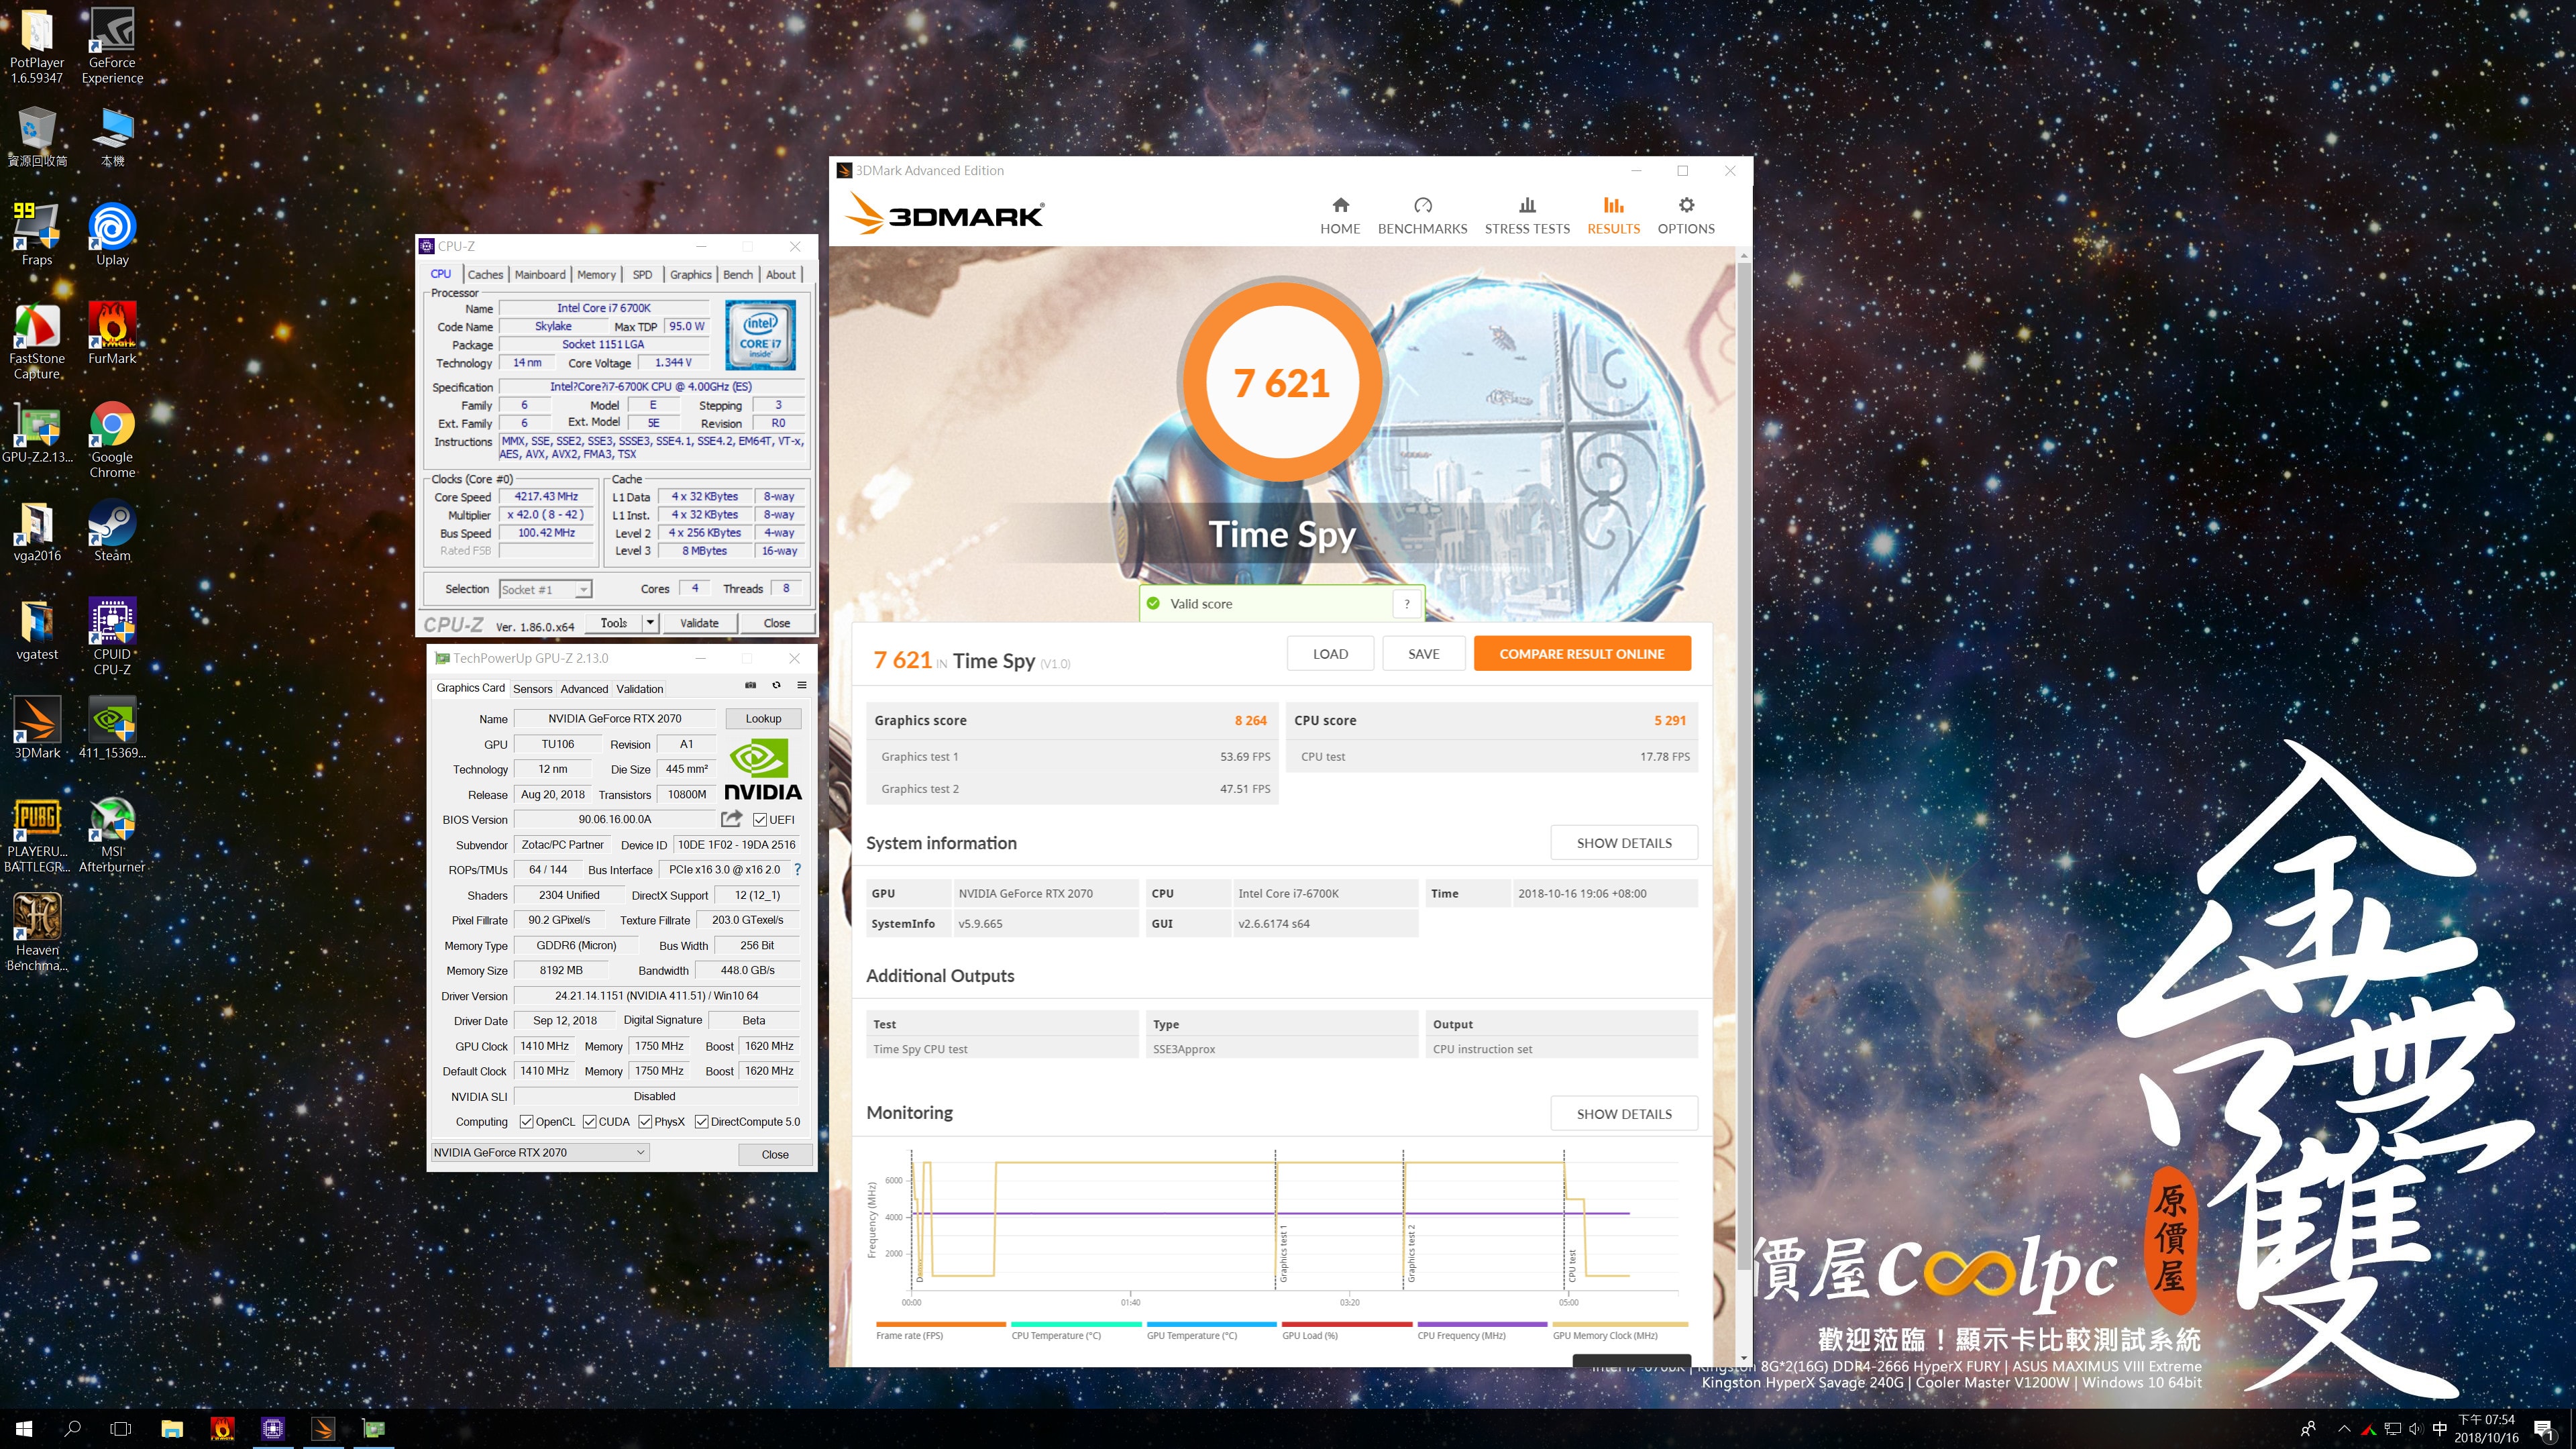This screenshot has height=1449, width=2576.
Task: Launch GeForce Experience from the desktop
Action: point(112,45)
